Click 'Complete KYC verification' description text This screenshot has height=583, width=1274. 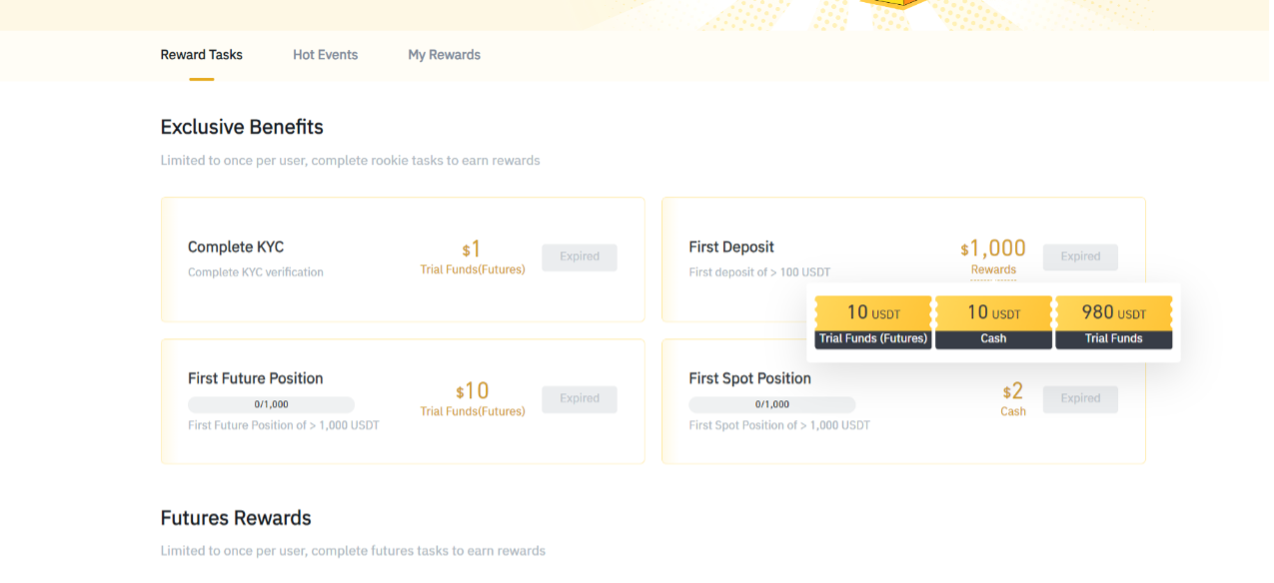coord(256,272)
